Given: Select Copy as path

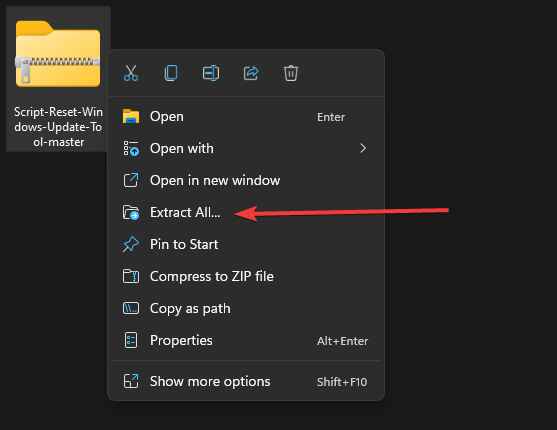Looking at the screenshot, I should (246, 308).
